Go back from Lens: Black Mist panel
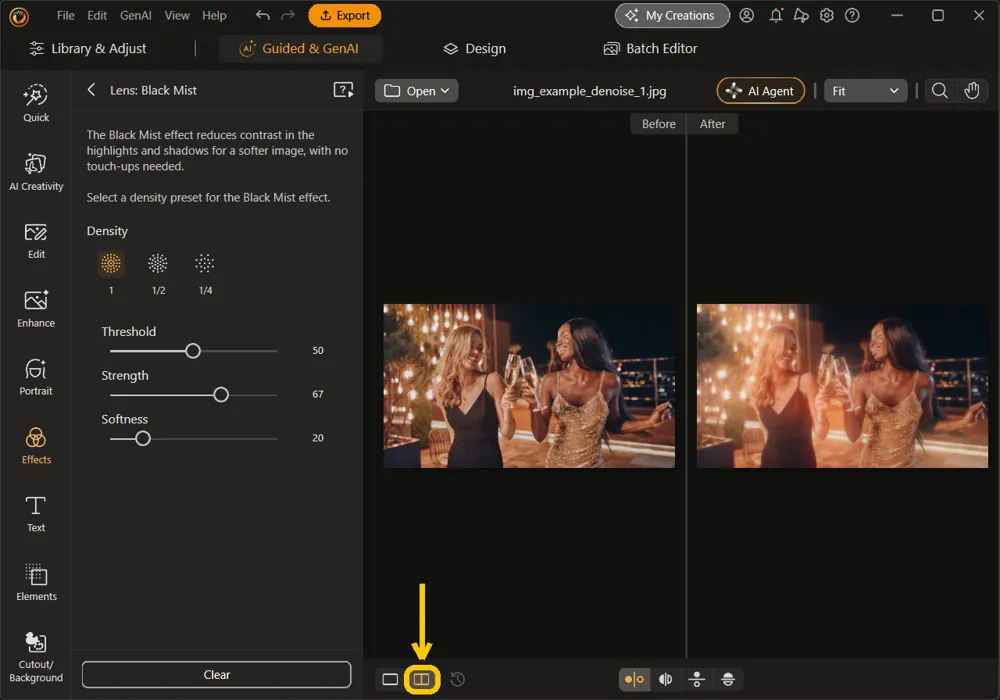The image size is (1000, 700). coord(91,90)
